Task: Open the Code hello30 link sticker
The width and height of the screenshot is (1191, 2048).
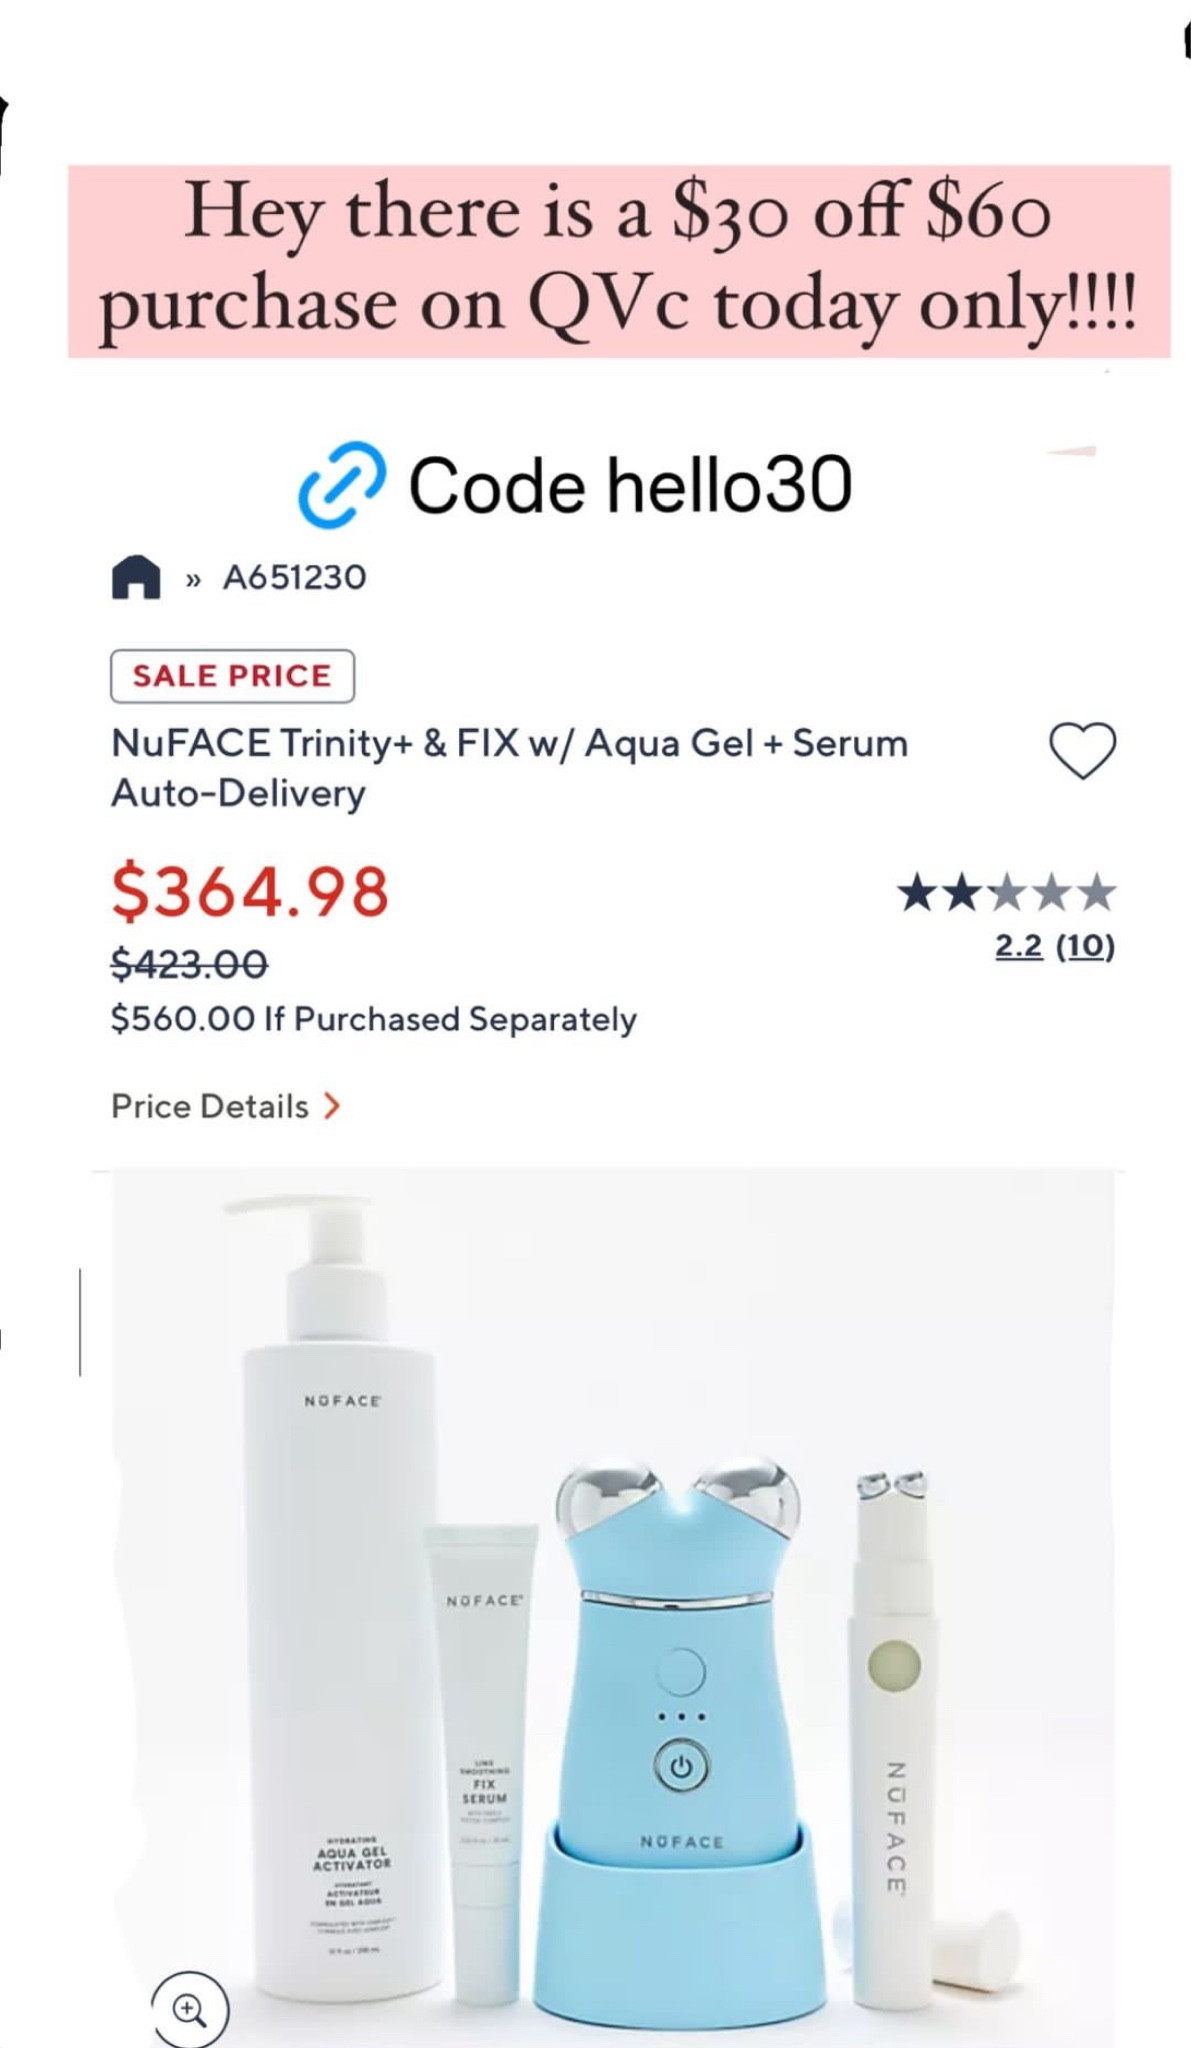Action: (576, 485)
